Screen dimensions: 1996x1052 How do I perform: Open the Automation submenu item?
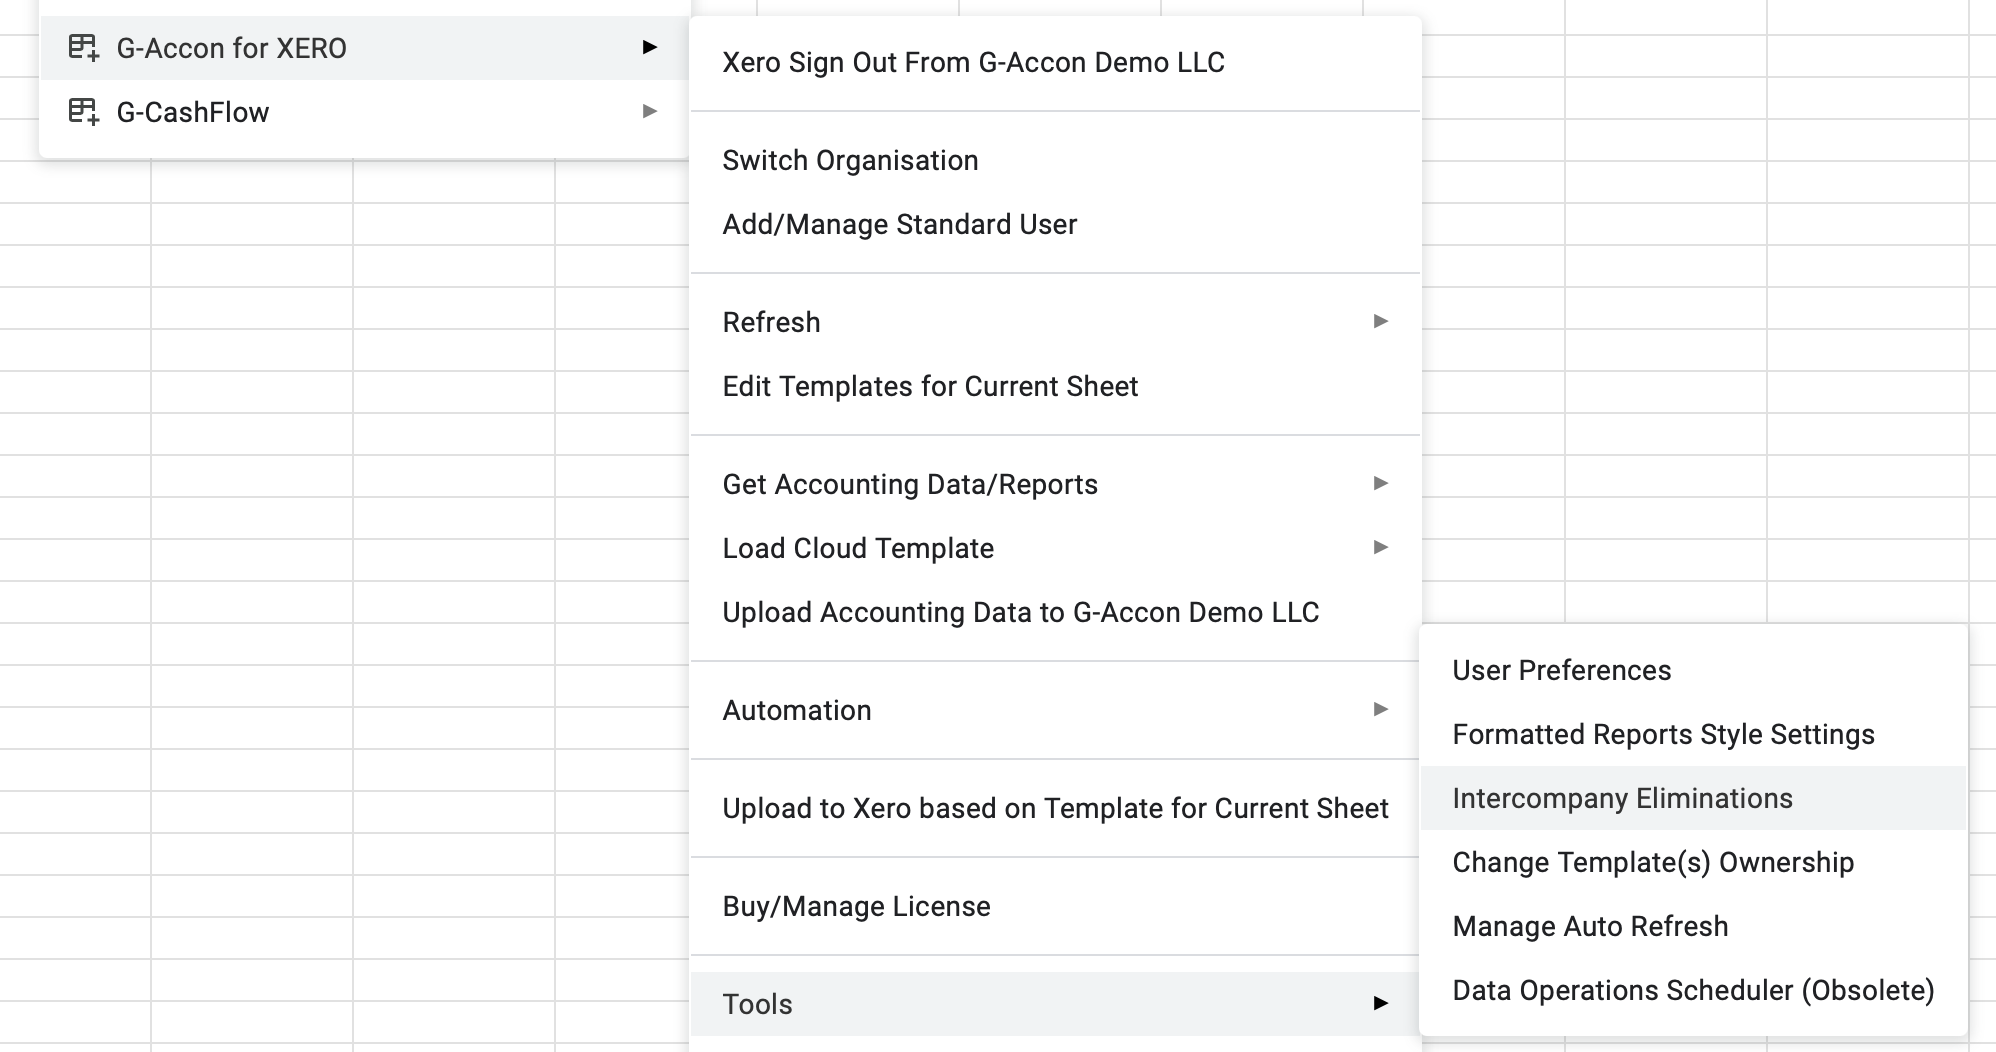coord(1055,710)
